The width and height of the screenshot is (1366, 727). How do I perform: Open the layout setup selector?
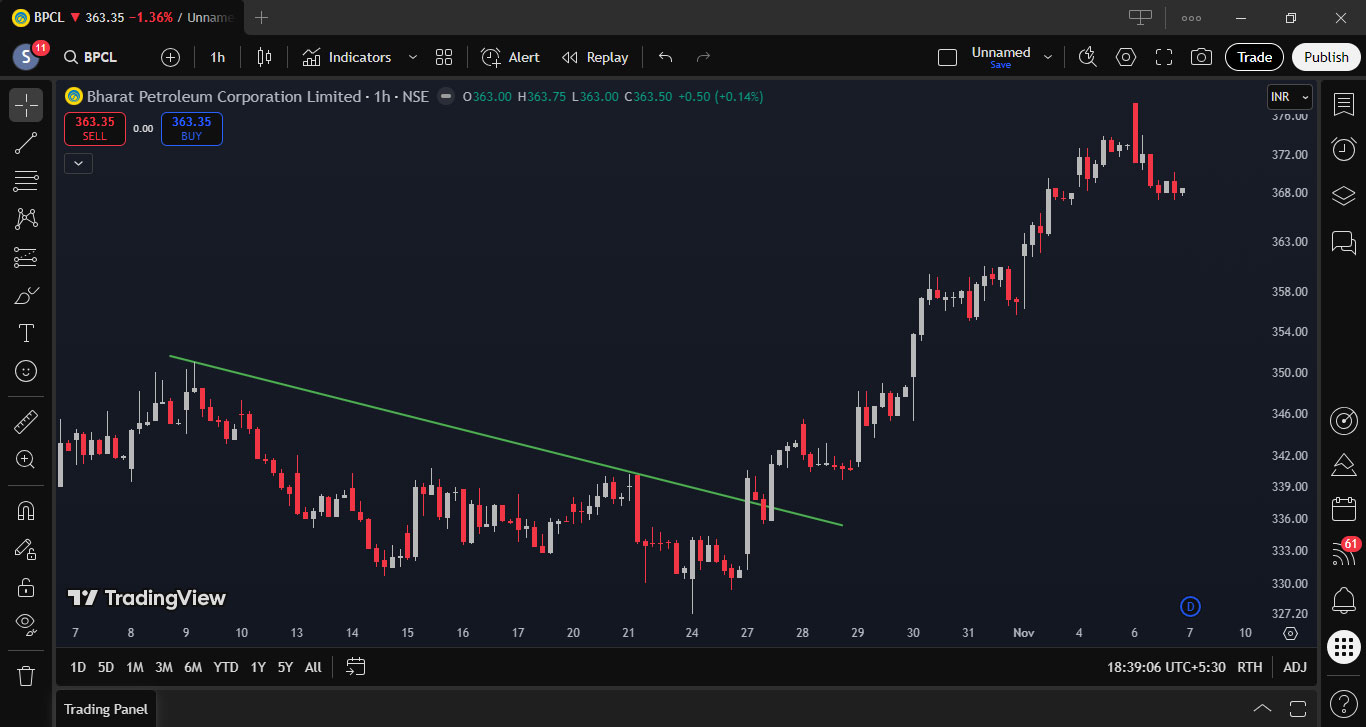pos(947,57)
